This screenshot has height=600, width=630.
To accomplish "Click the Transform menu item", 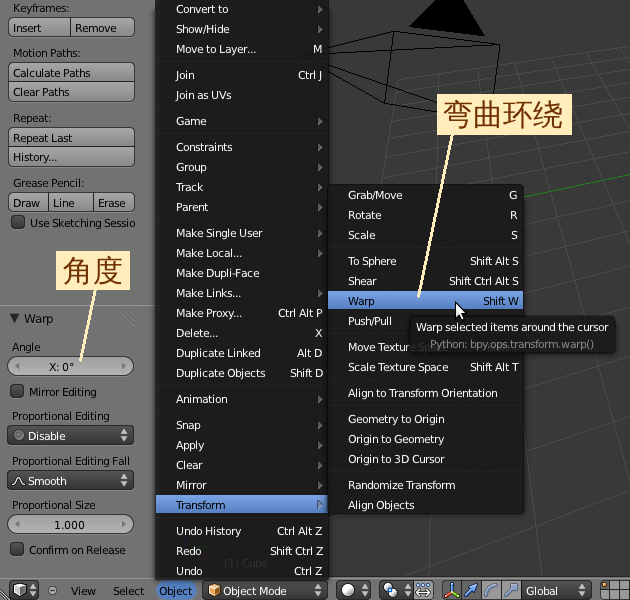I will pos(242,505).
